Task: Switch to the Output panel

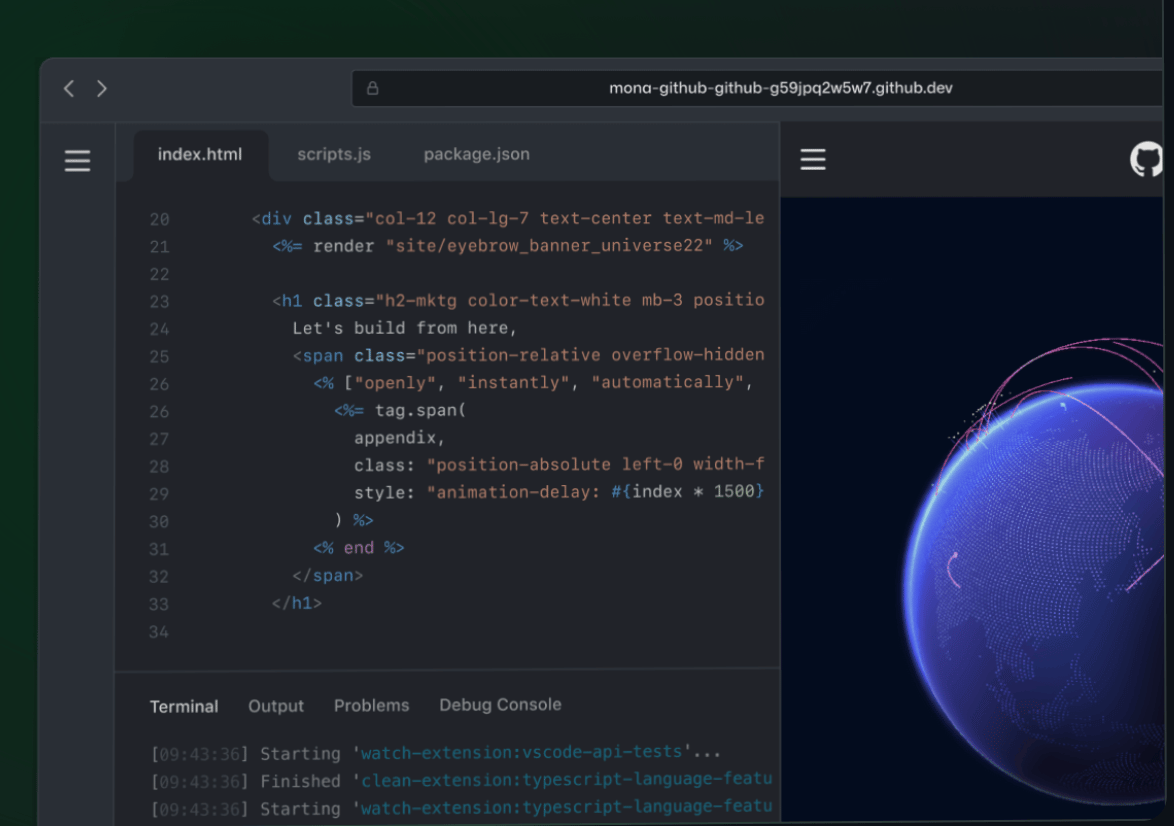Action: (276, 706)
